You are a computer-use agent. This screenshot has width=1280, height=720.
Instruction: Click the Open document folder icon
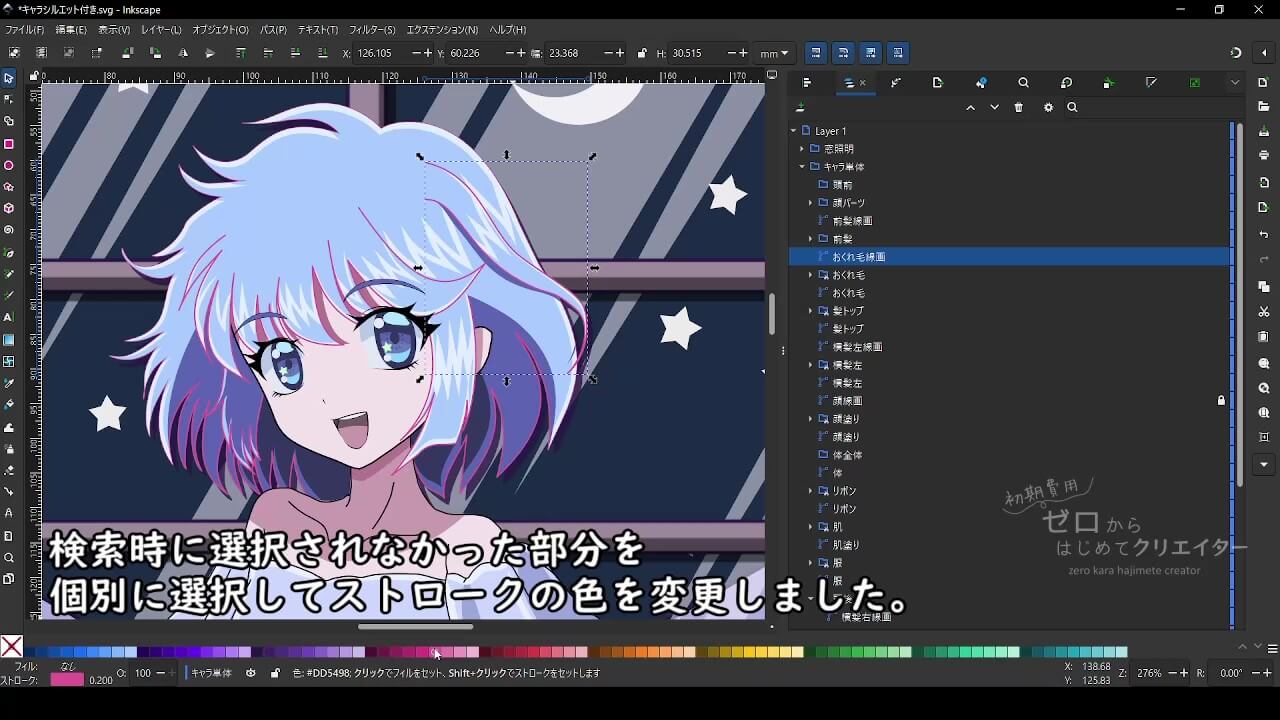1264,106
